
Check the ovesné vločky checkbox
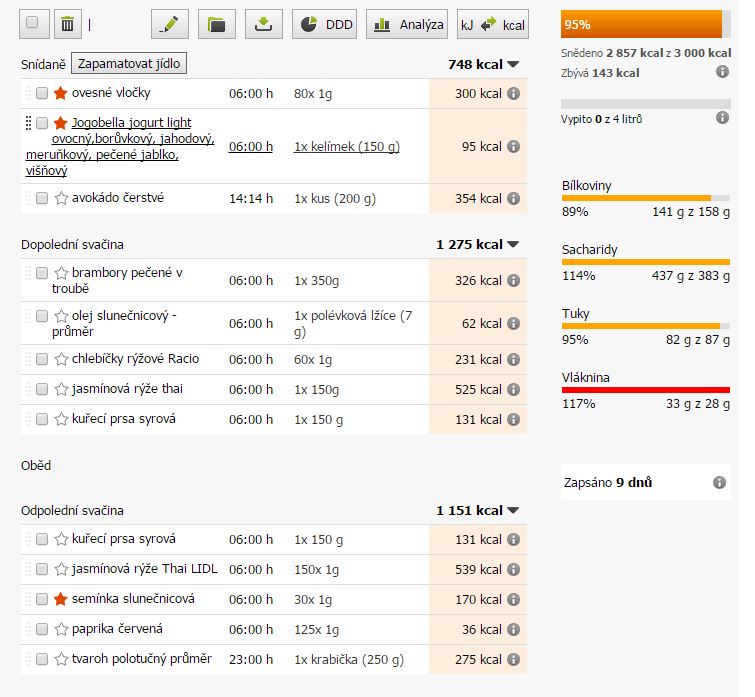pyautogui.click(x=42, y=93)
